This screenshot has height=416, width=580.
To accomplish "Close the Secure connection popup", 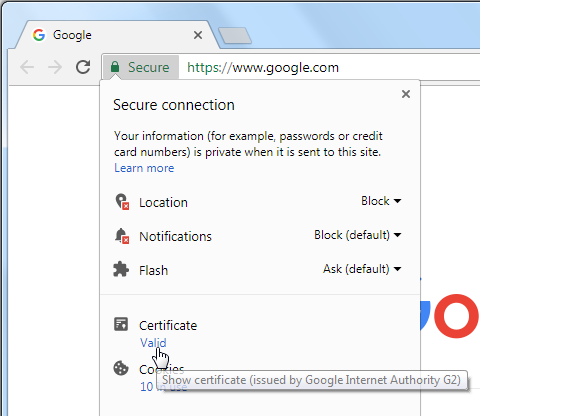I will (406, 94).
